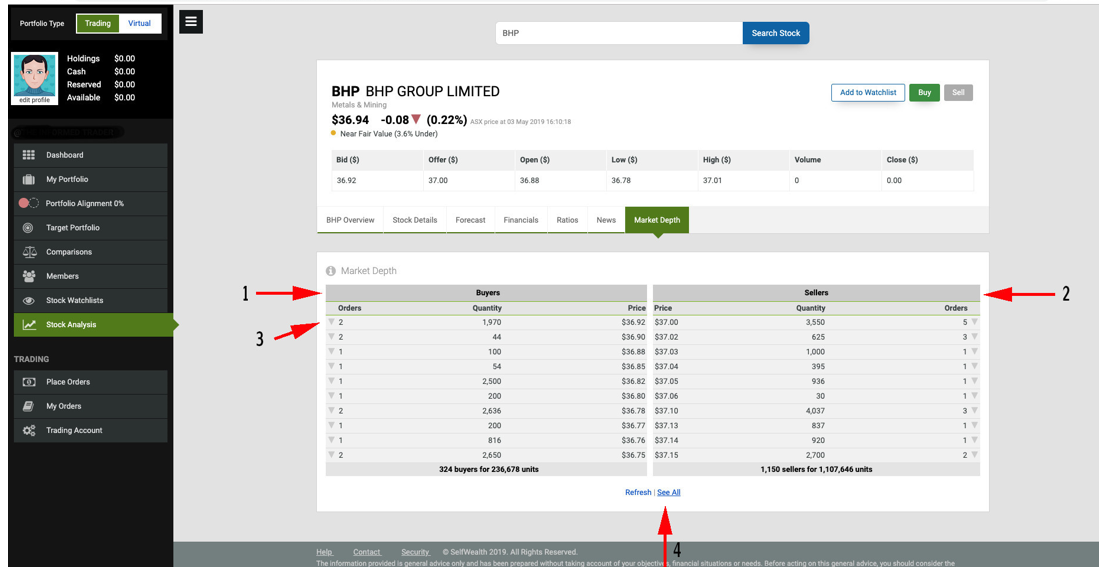Screen dimensions: 1099x567
Task: Click the Refresh link
Action: 638,493
